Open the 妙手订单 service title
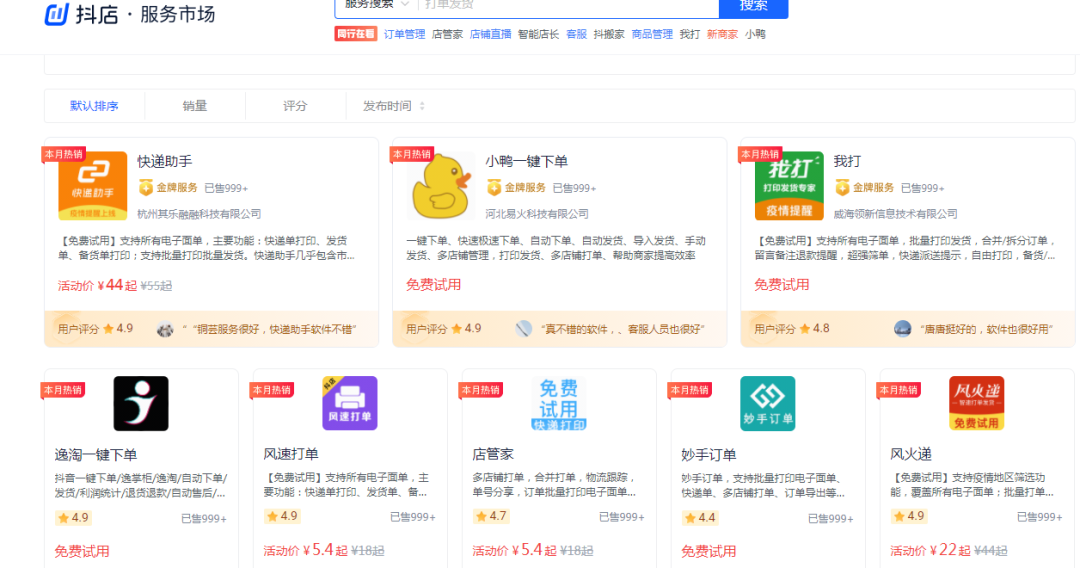Viewport: 1080px width, 568px height. click(x=709, y=455)
